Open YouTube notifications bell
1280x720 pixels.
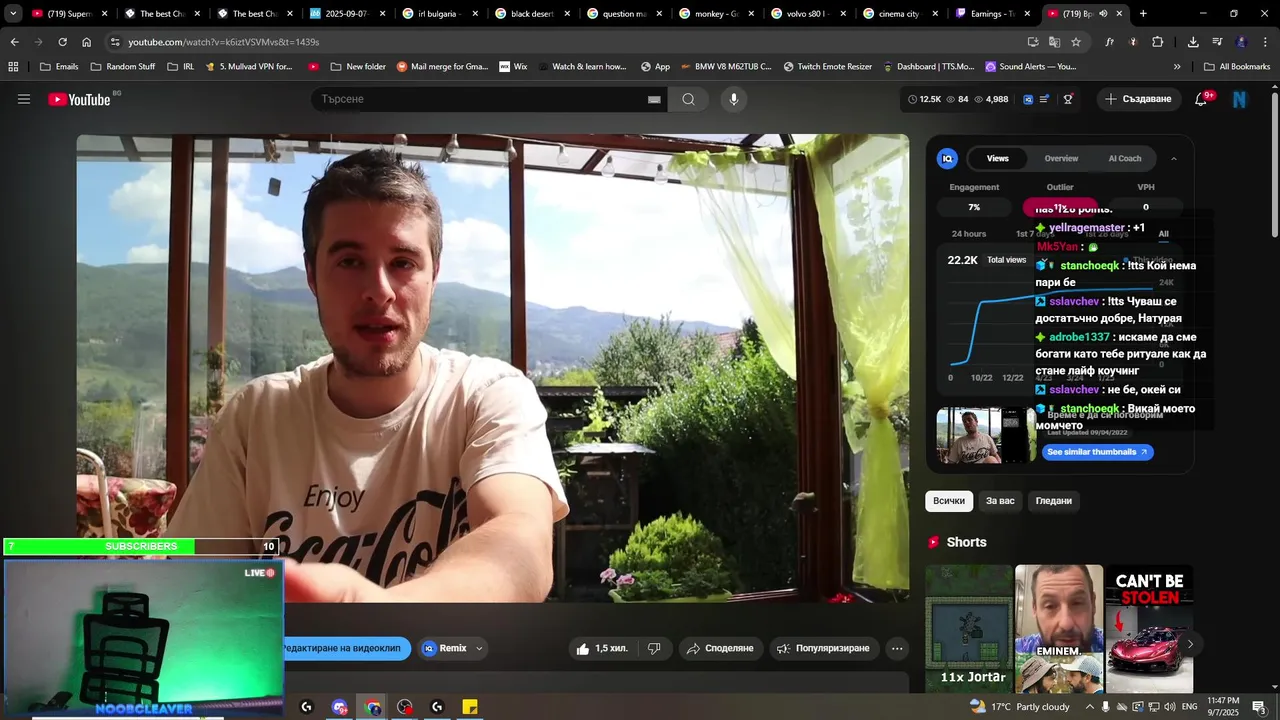click(1201, 99)
